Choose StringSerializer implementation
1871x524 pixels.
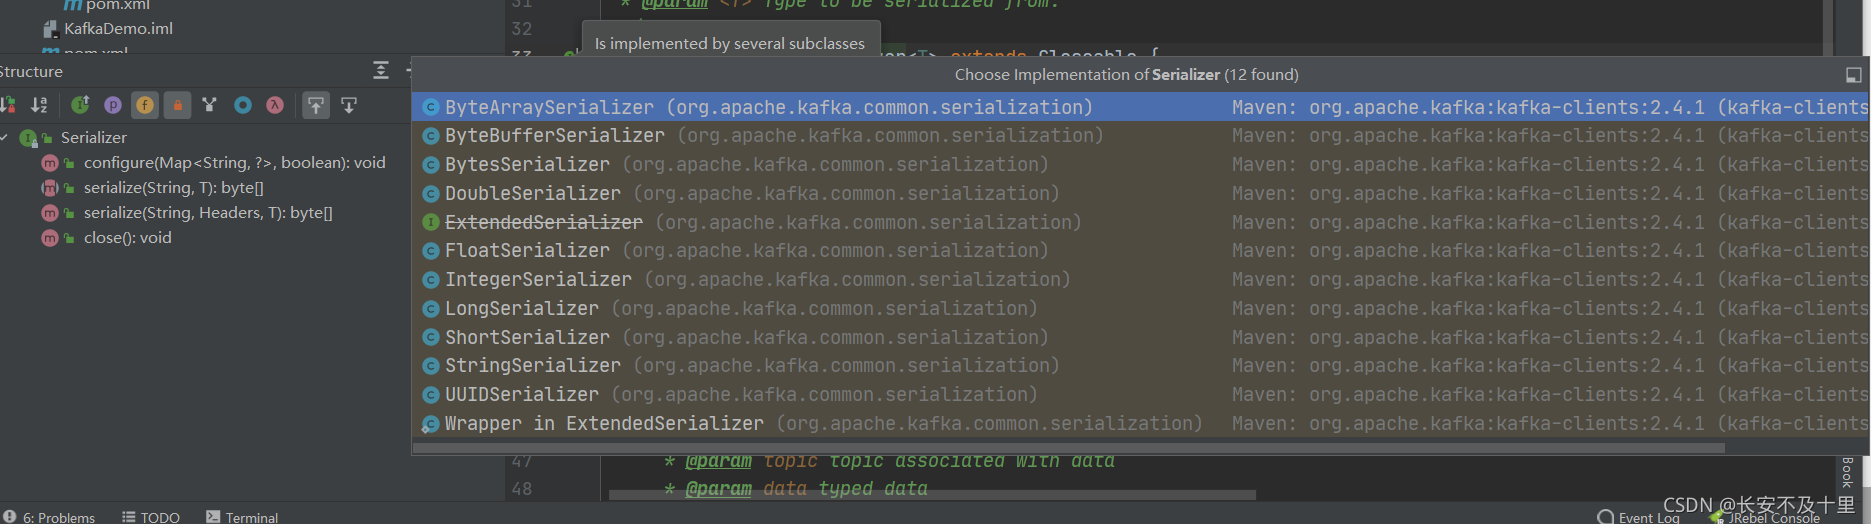point(1140,365)
